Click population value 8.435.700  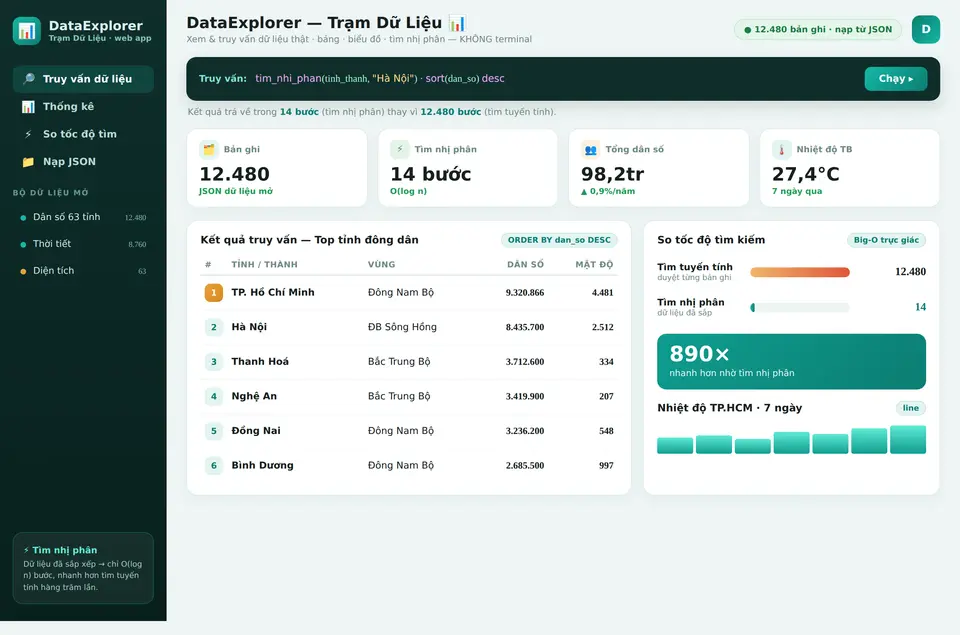pos(525,327)
